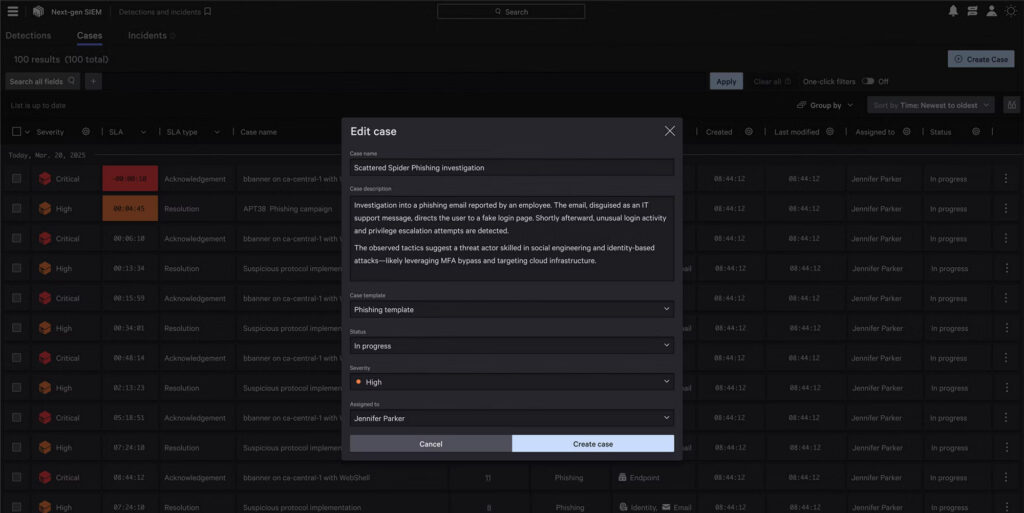Toggle the light/dark theme sun icon

(1010, 12)
